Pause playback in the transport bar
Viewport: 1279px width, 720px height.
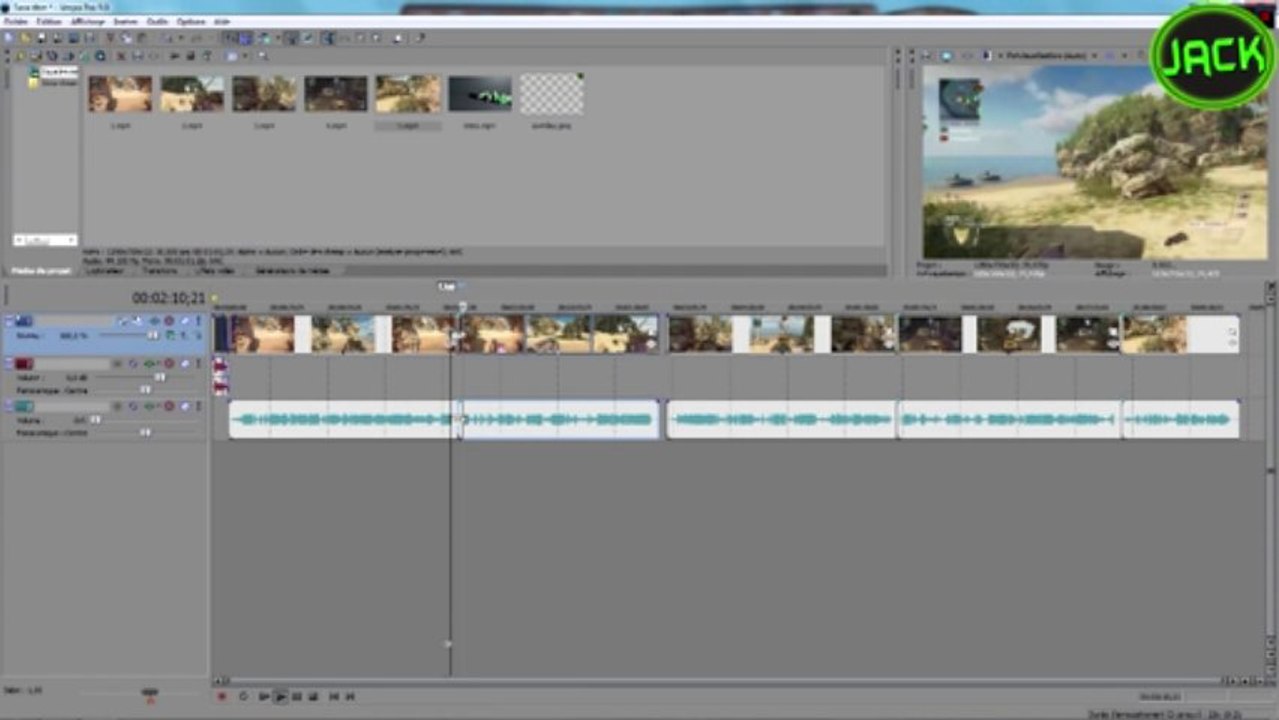296,696
